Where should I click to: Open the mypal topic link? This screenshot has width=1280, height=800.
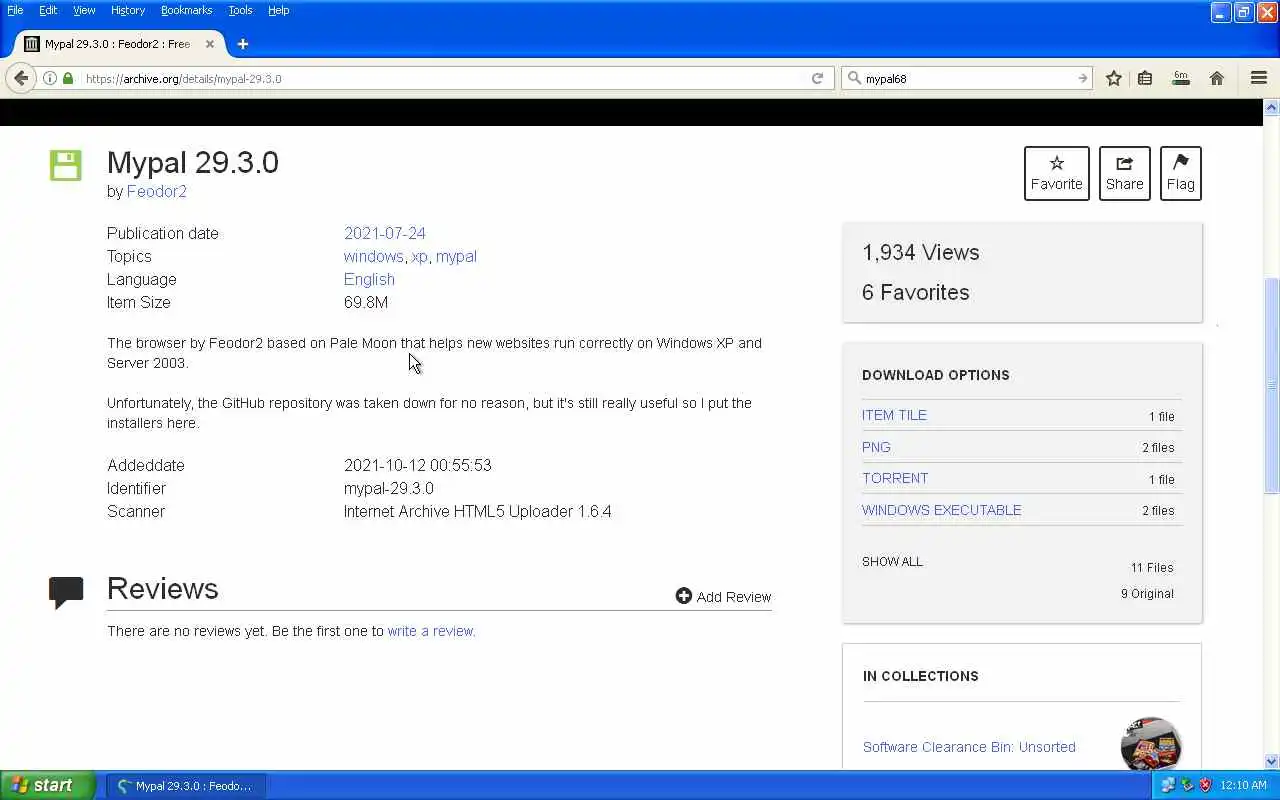(456, 256)
